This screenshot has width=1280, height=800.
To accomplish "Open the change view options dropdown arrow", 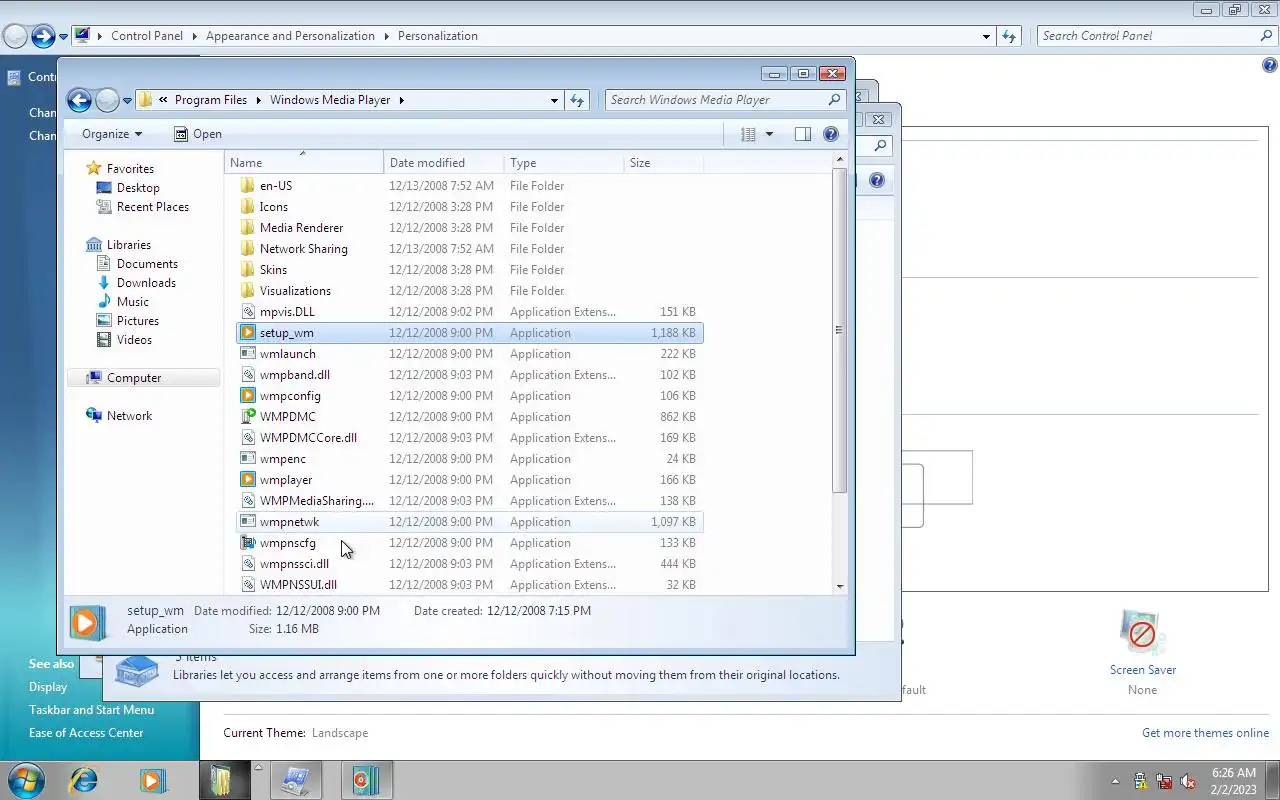I will click(x=769, y=134).
